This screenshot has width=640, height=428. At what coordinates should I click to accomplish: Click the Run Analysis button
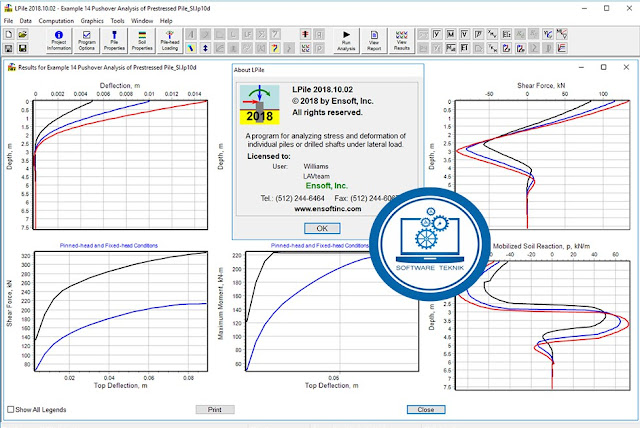tap(346, 40)
